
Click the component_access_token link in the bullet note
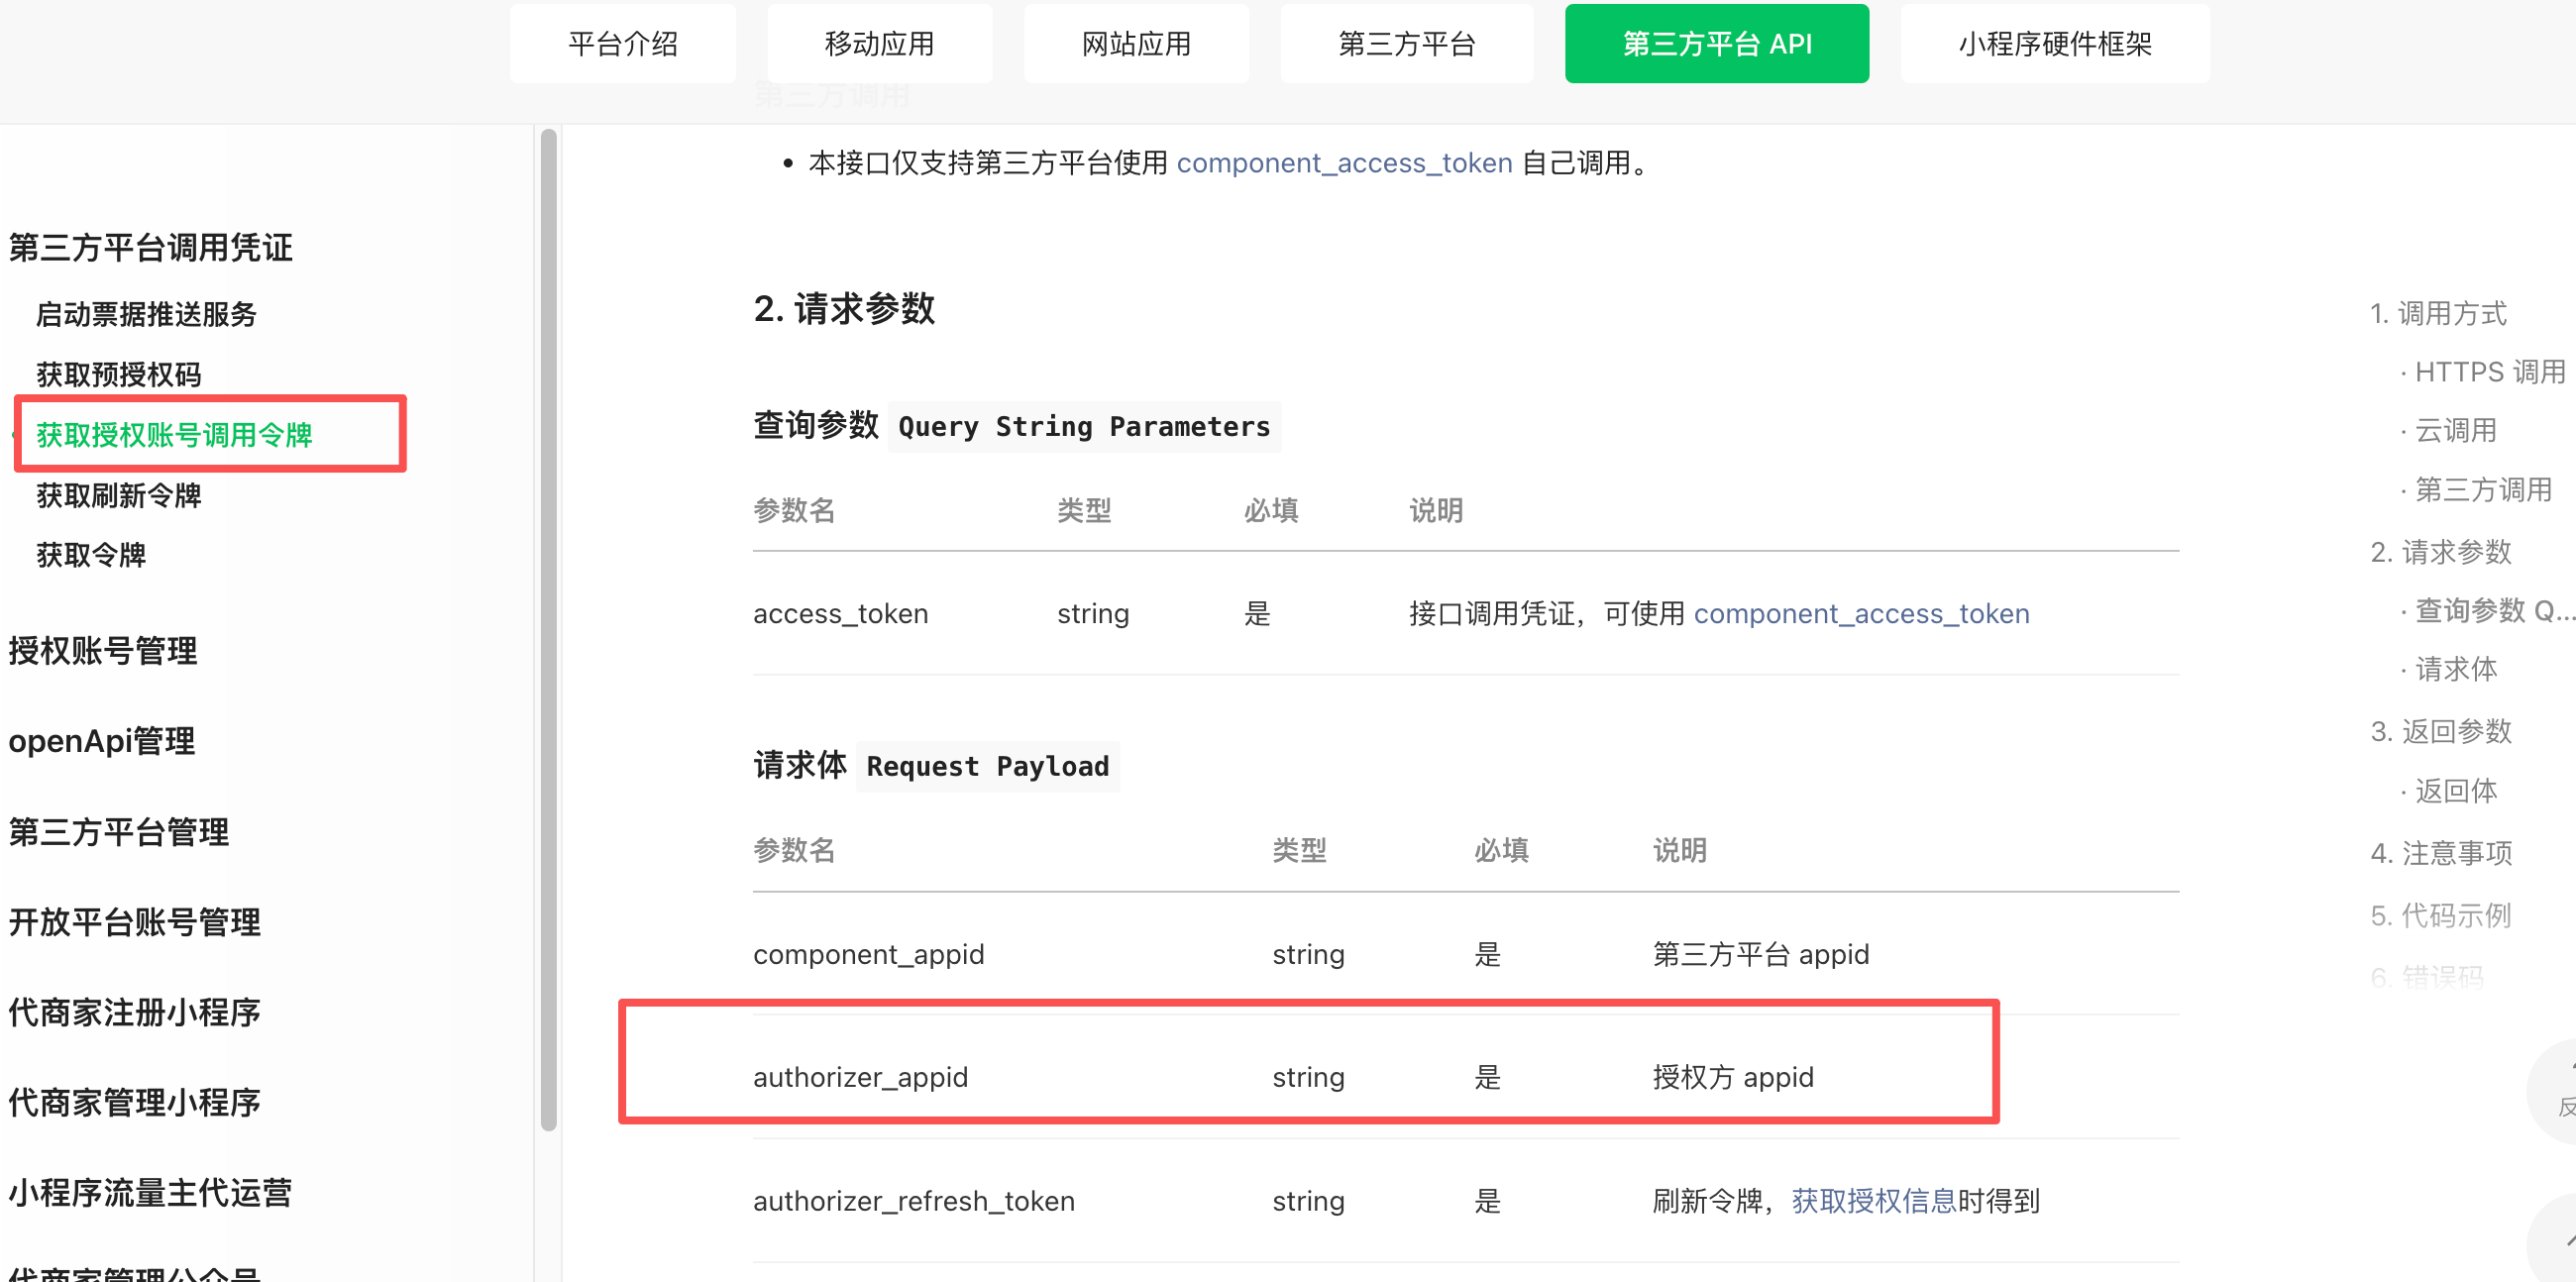1343,163
